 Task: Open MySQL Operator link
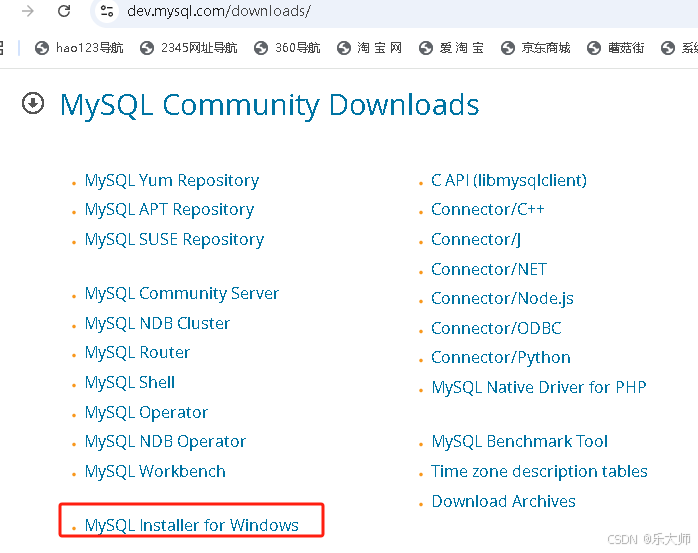146,413
